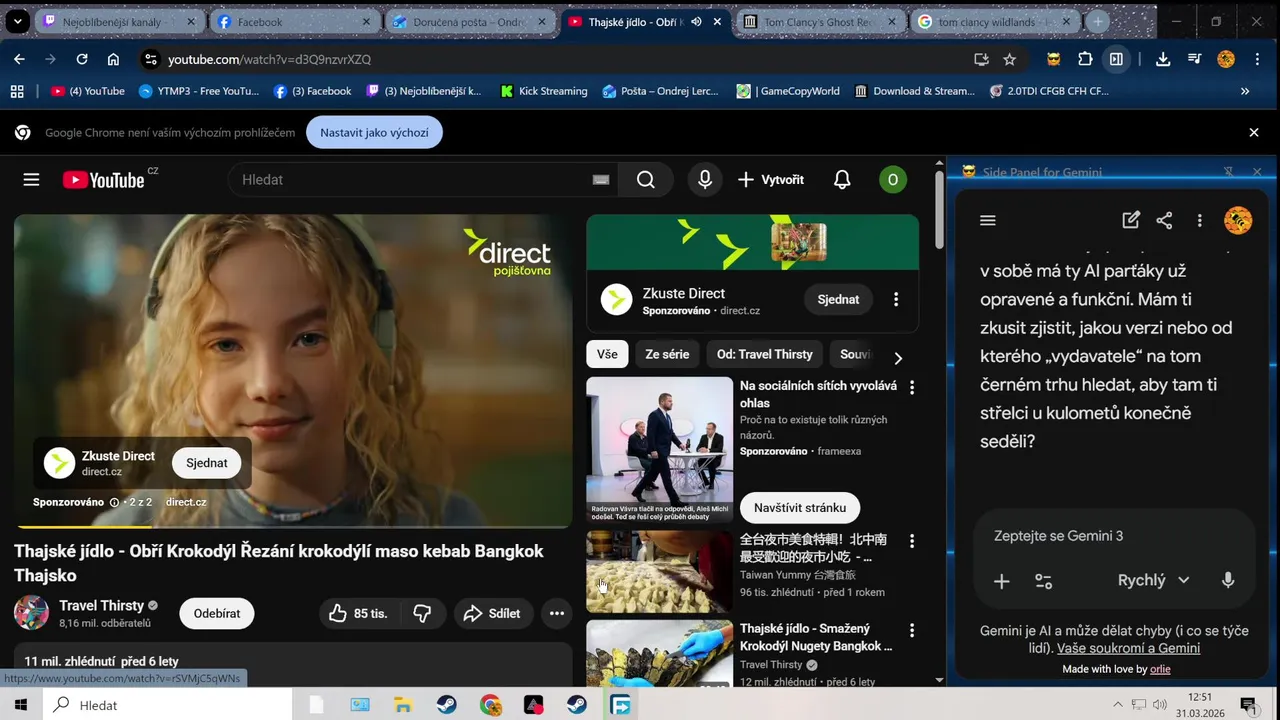Click Sjednat button in sidebar ad
The width and height of the screenshot is (1280, 720).
[838, 299]
